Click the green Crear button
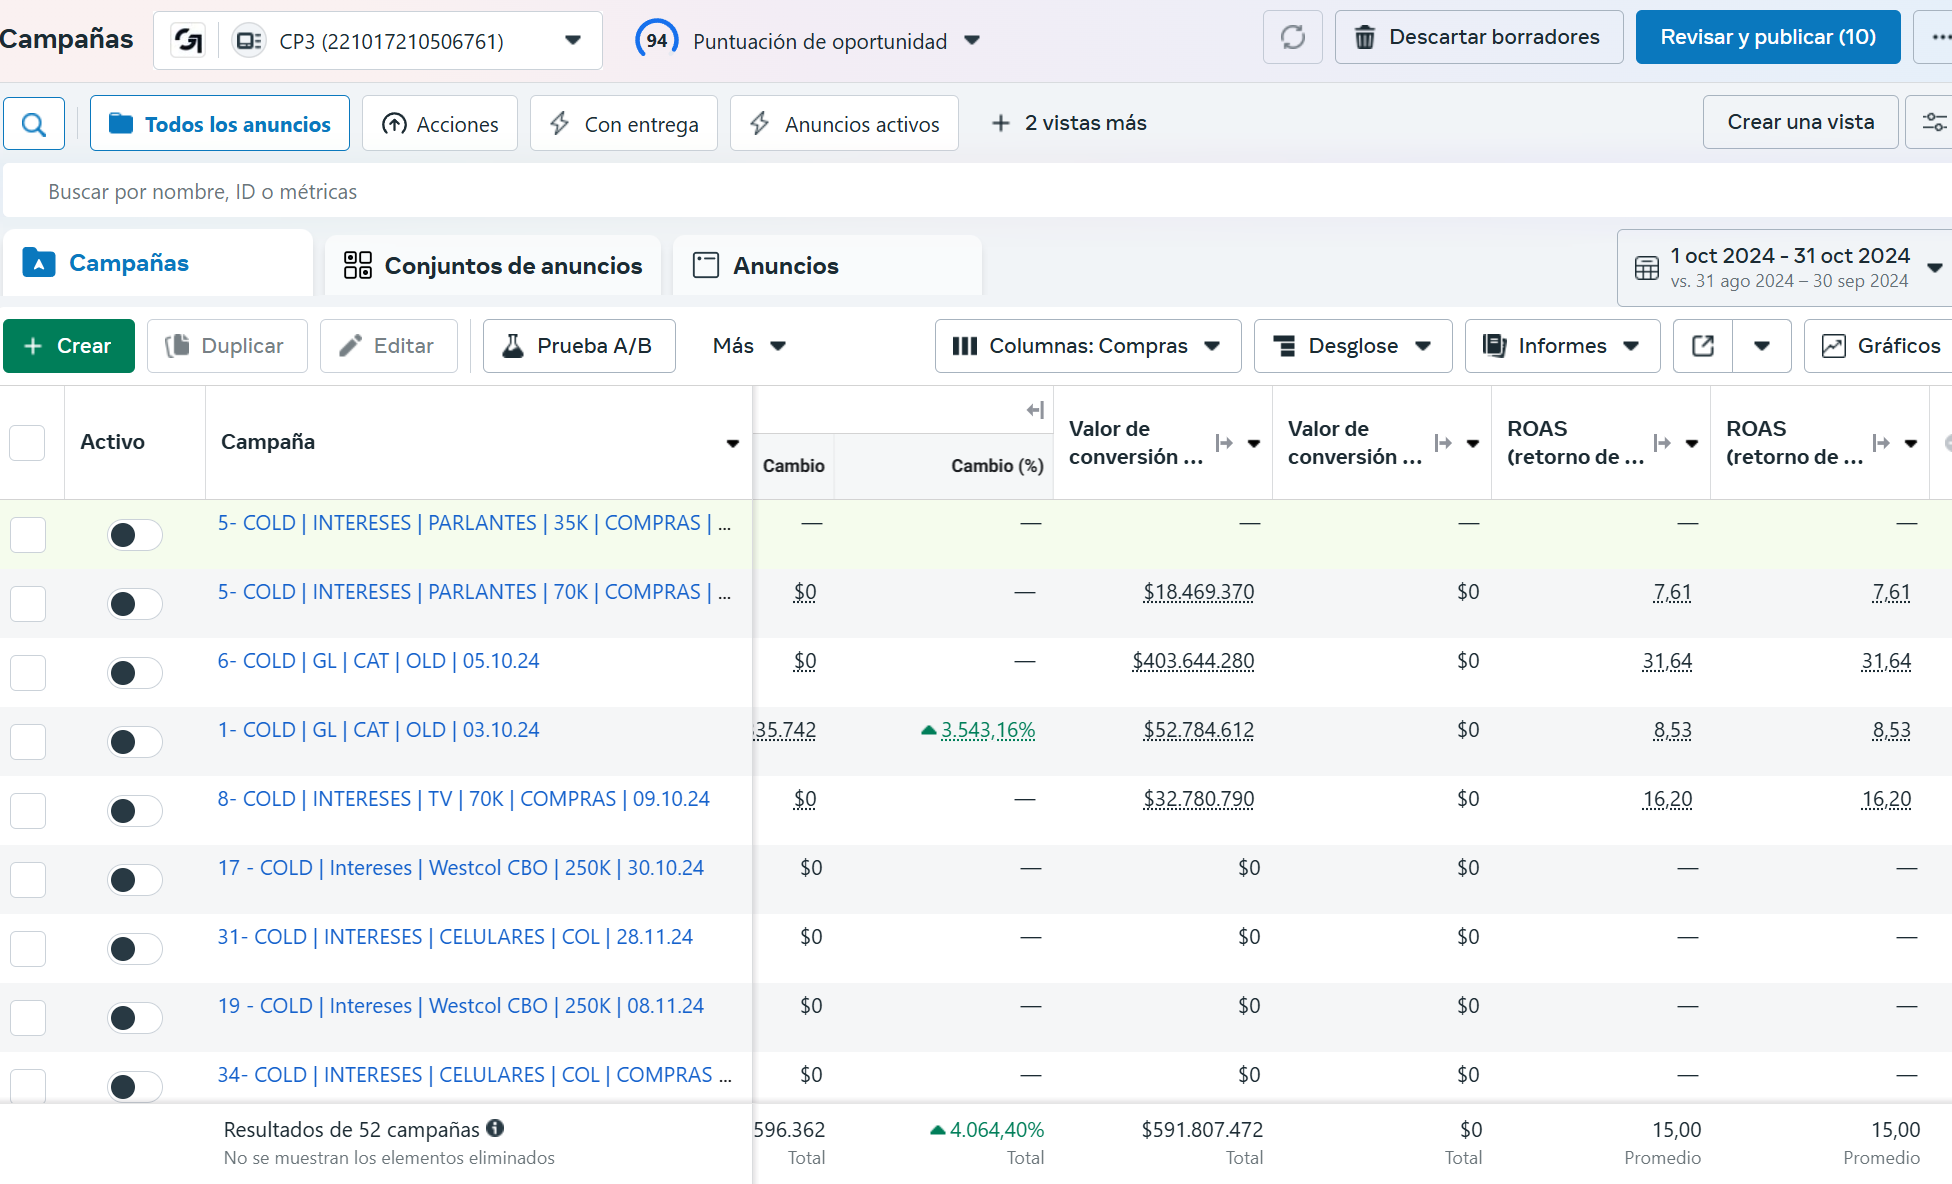The image size is (1952, 1184). click(69, 346)
